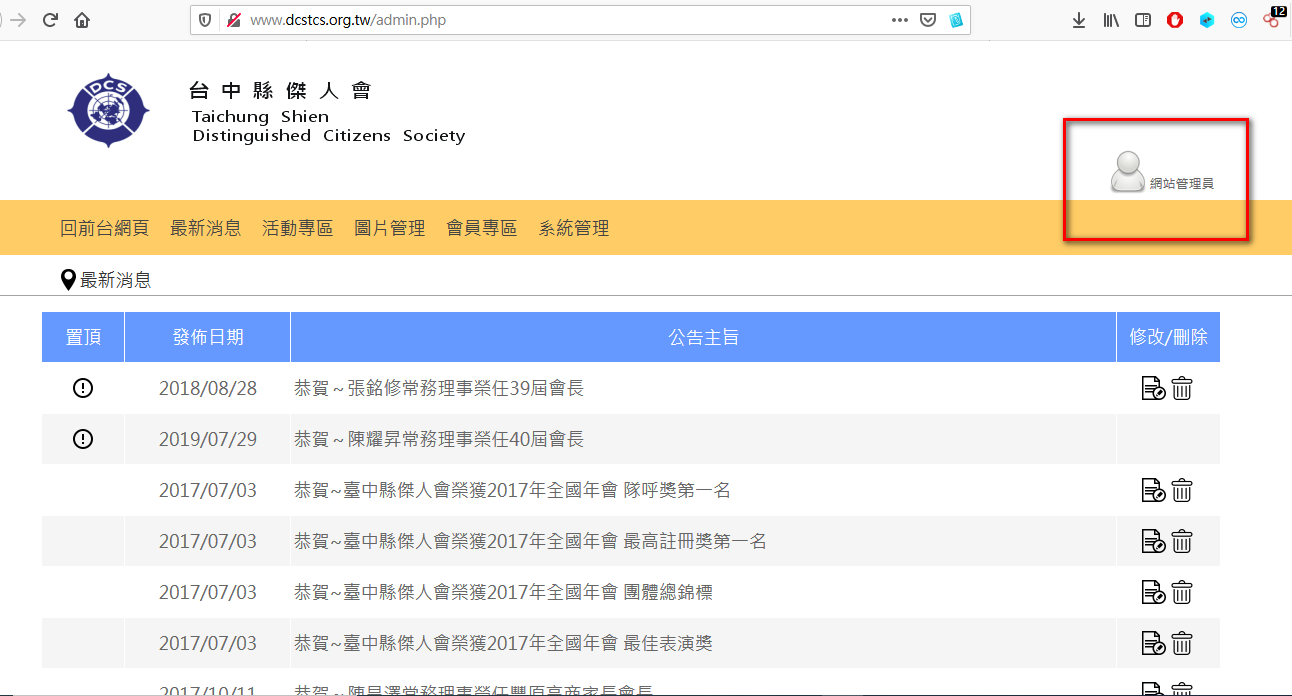Click the 網站管理員 user label
The height and width of the screenshot is (696, 1292).
tap(1181, 184)
